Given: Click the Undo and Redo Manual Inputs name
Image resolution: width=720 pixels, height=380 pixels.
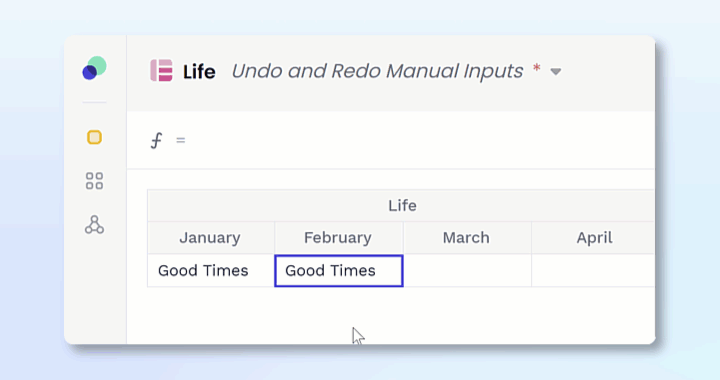Looking at the screenshot, I should coord(377,71).
